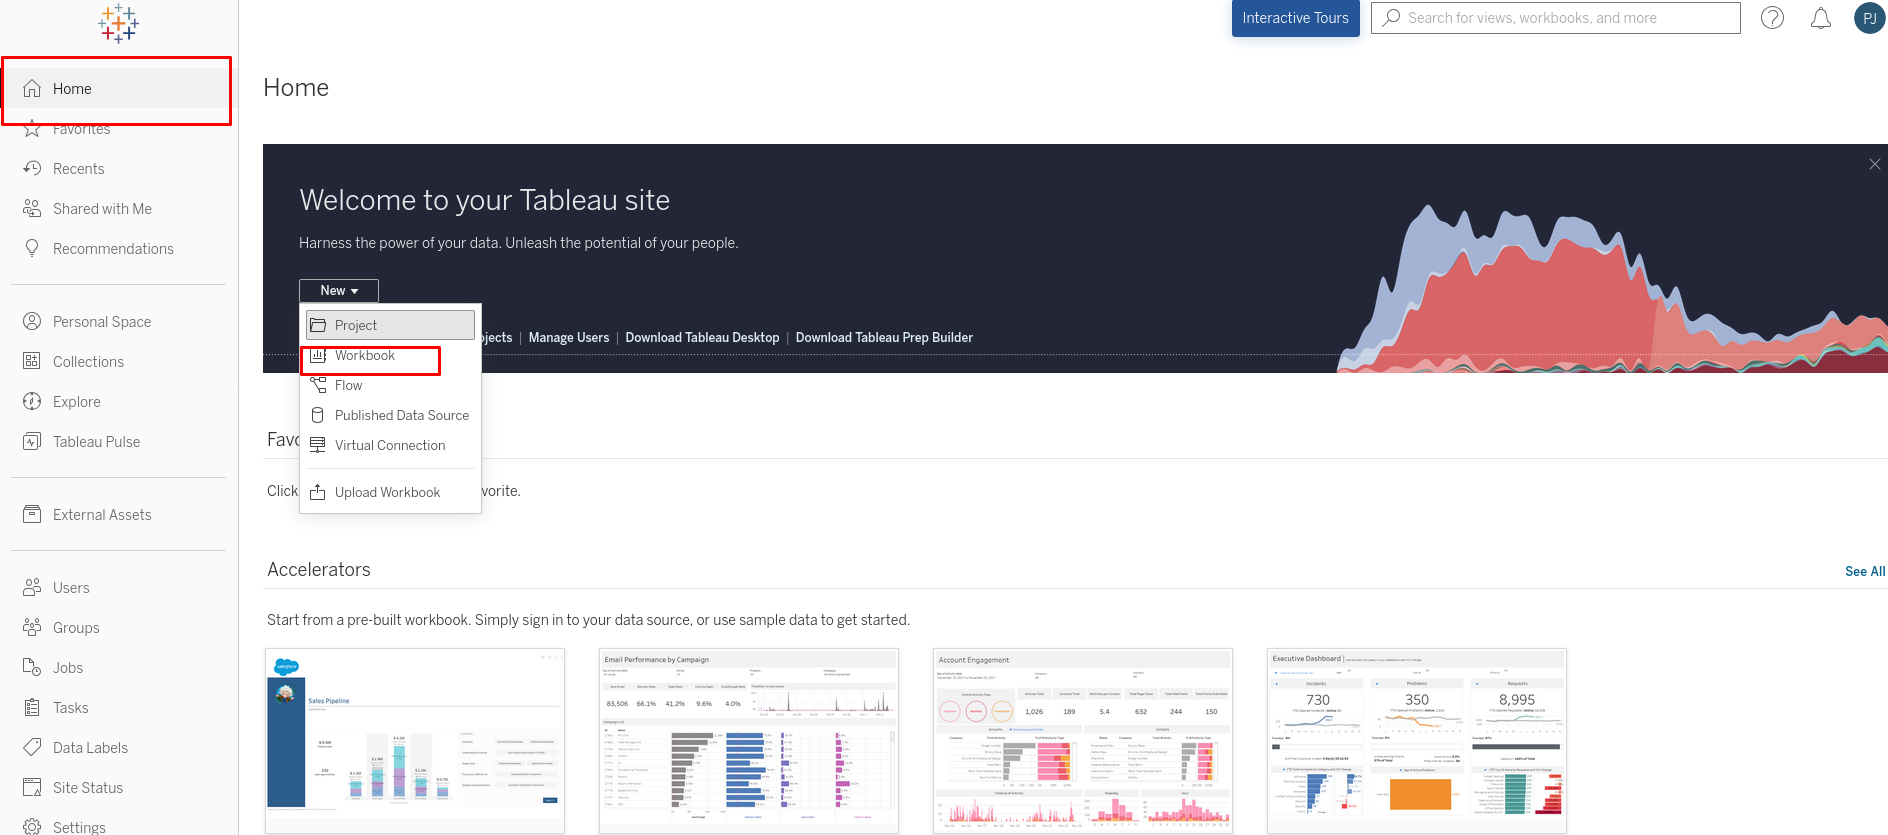Screen dimensions: 1888x835
Task: Click the Users icon in sidebar
Action: click(x=32, y=587)
